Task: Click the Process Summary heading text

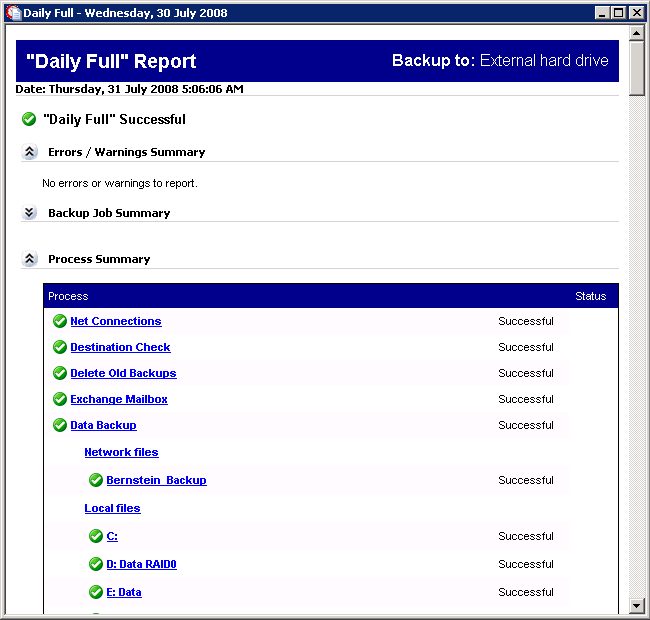Action: click(99, 259)
